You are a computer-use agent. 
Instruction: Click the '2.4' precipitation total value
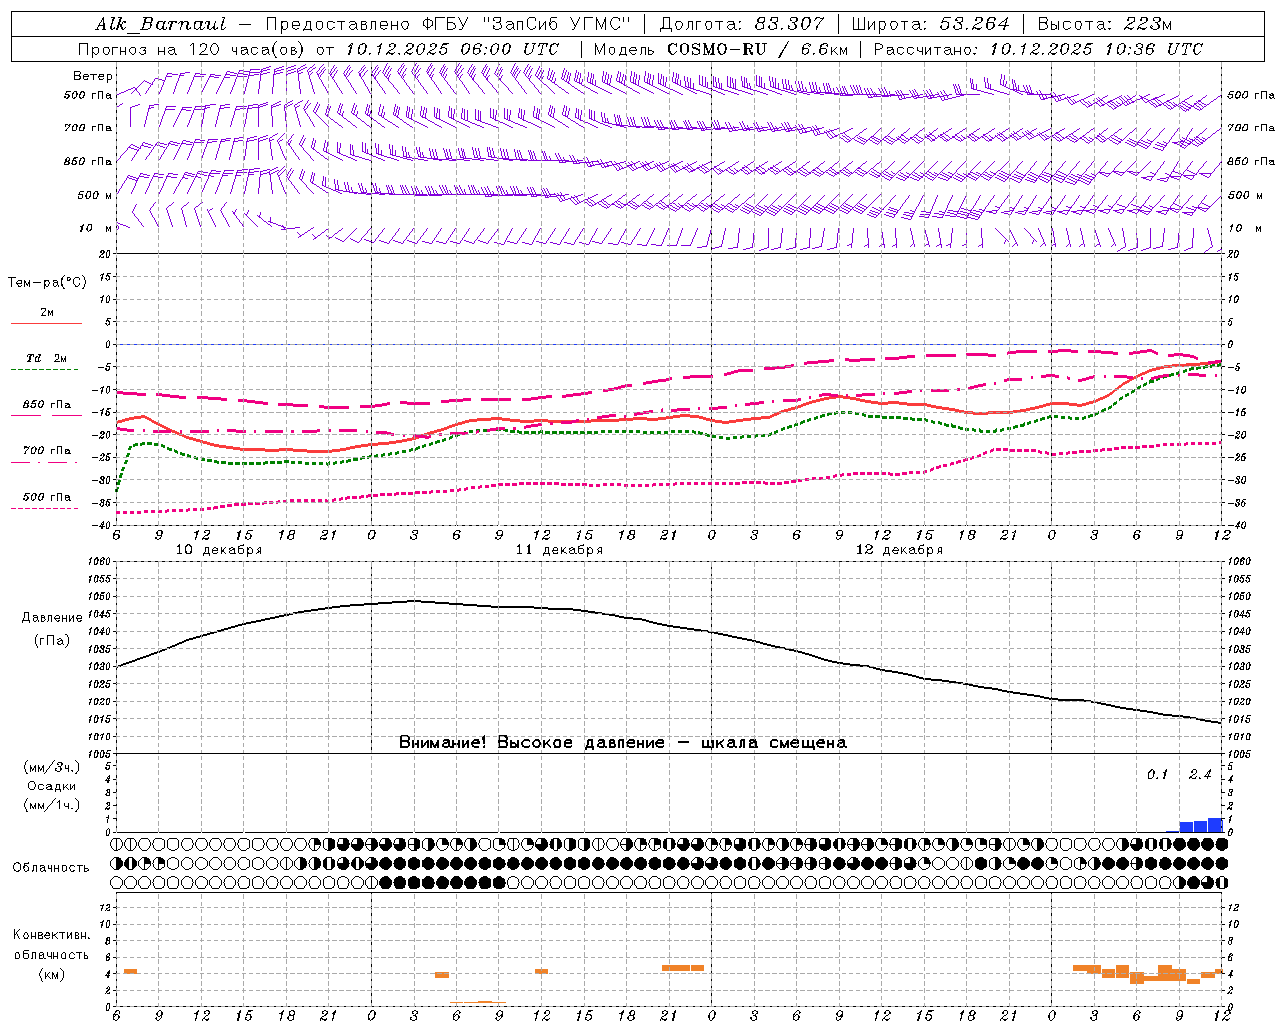tap(1200, 774)
